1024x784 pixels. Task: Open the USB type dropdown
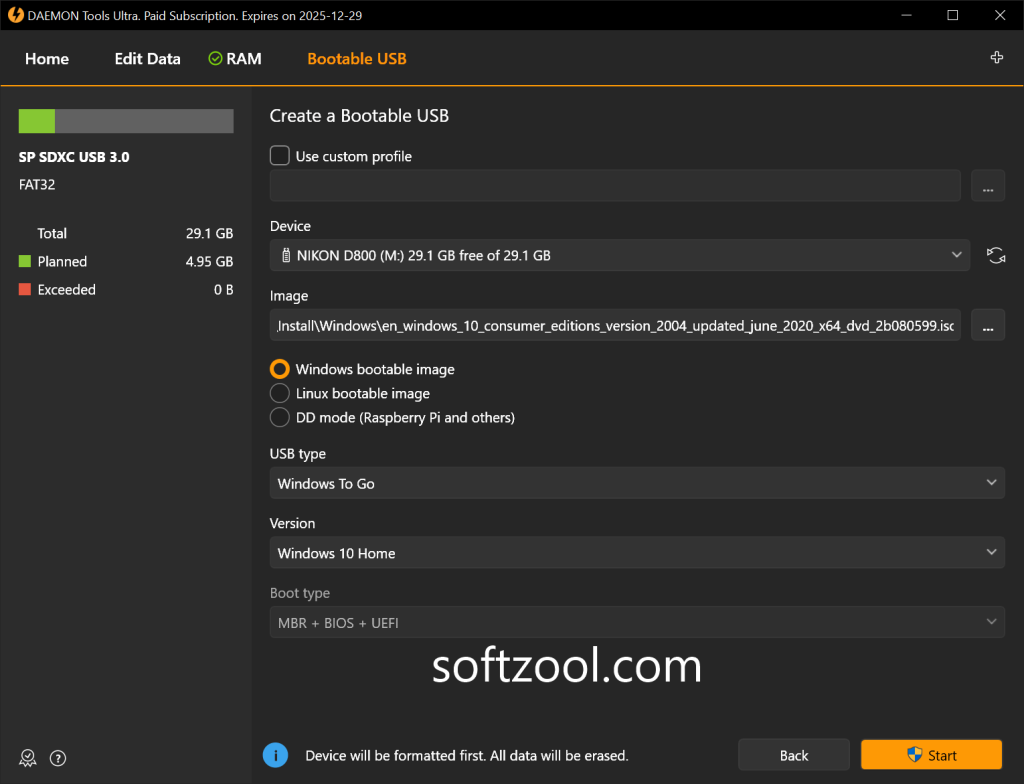pos(637,483)
